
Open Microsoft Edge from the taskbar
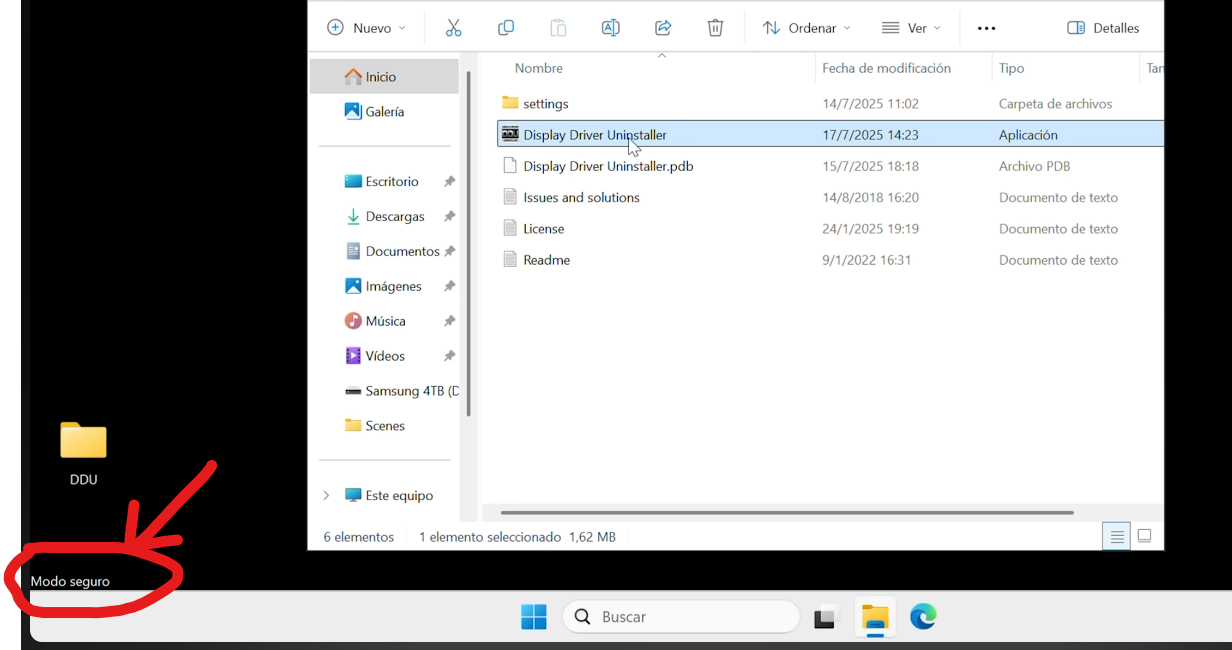coord(922,618)
